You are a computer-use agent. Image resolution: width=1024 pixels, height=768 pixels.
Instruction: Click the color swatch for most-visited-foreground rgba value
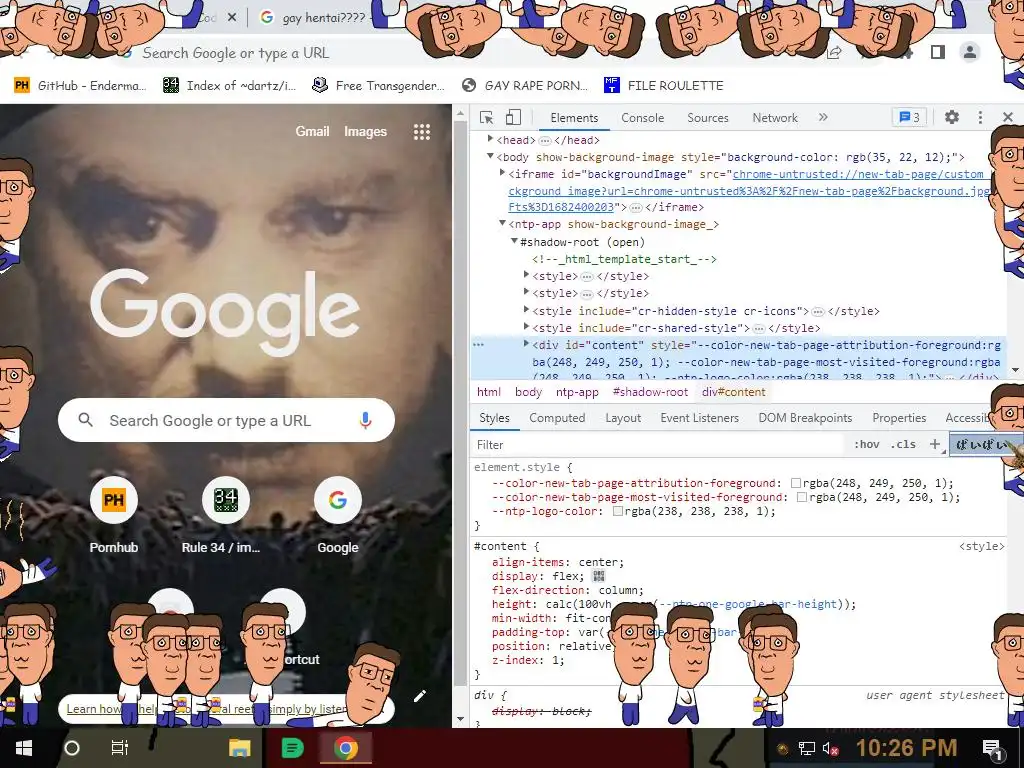[802, 498]
